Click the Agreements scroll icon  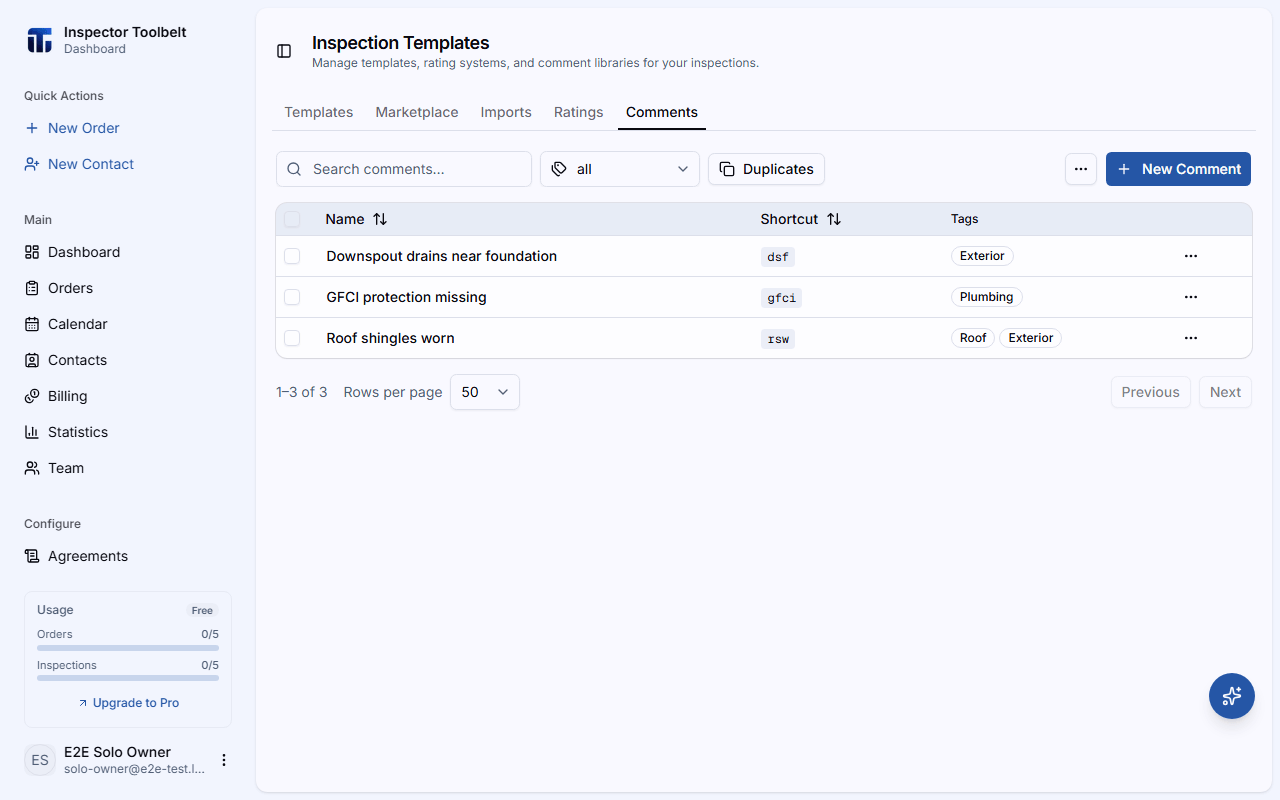(x=32, y=556)
